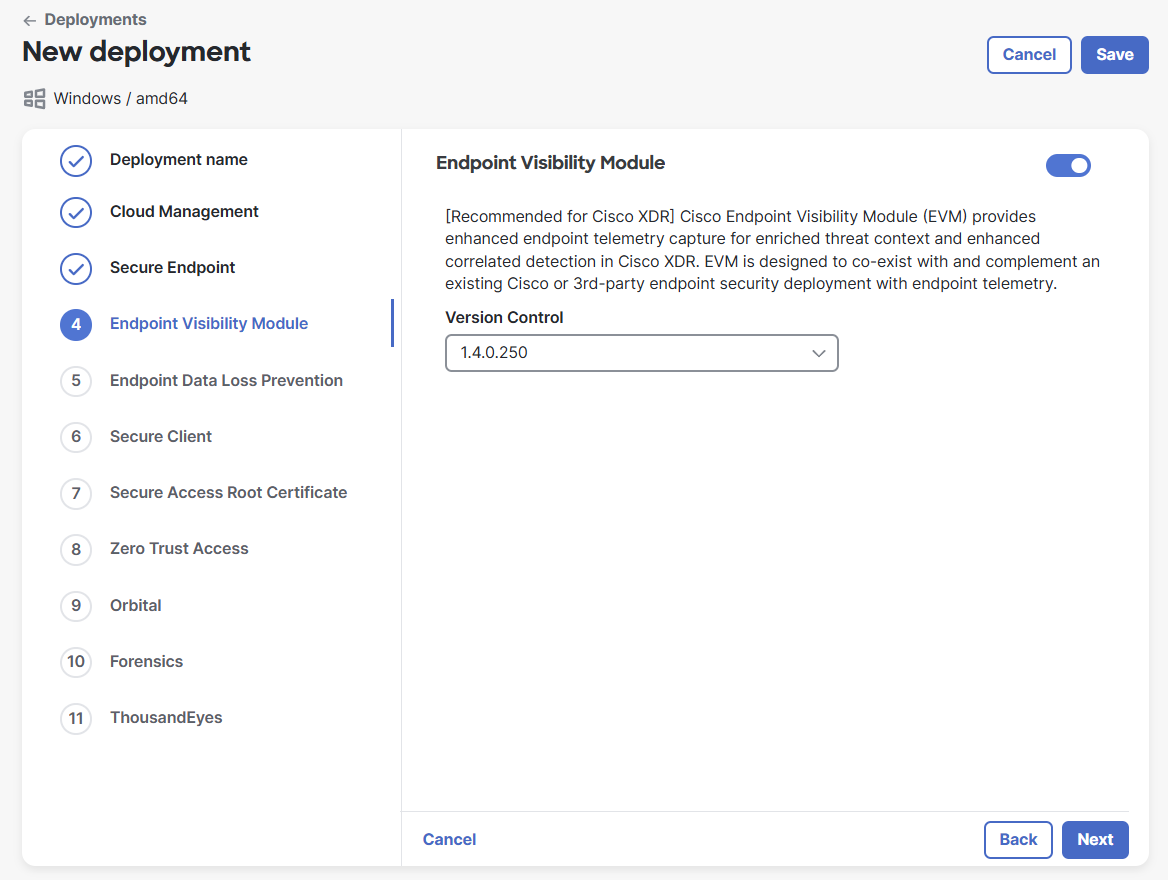Image resolution: width=1168 pixels, height=880 pixels.
Task: Click the Deployment name checkmark circle
Action: click(76, 161)
